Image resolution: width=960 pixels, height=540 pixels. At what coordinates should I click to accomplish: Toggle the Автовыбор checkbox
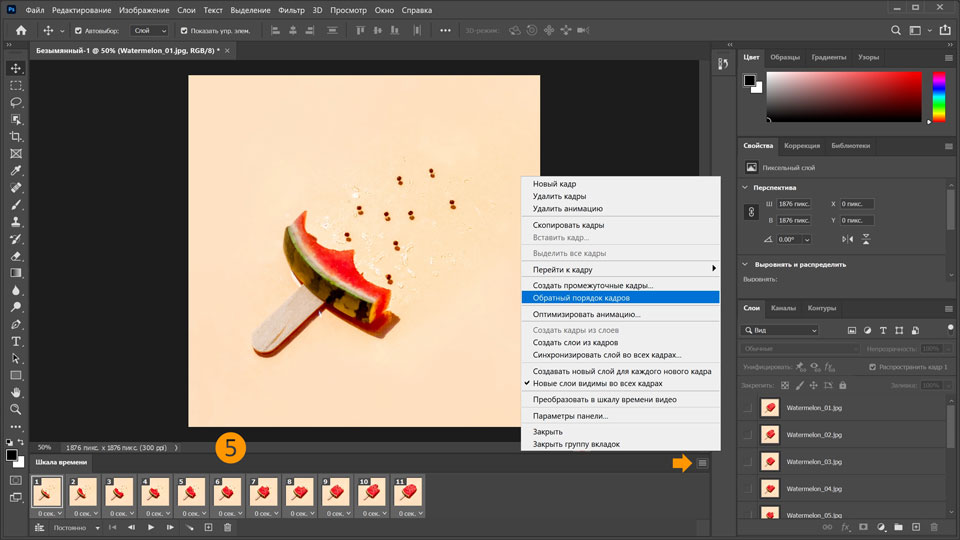click(78, 30)
